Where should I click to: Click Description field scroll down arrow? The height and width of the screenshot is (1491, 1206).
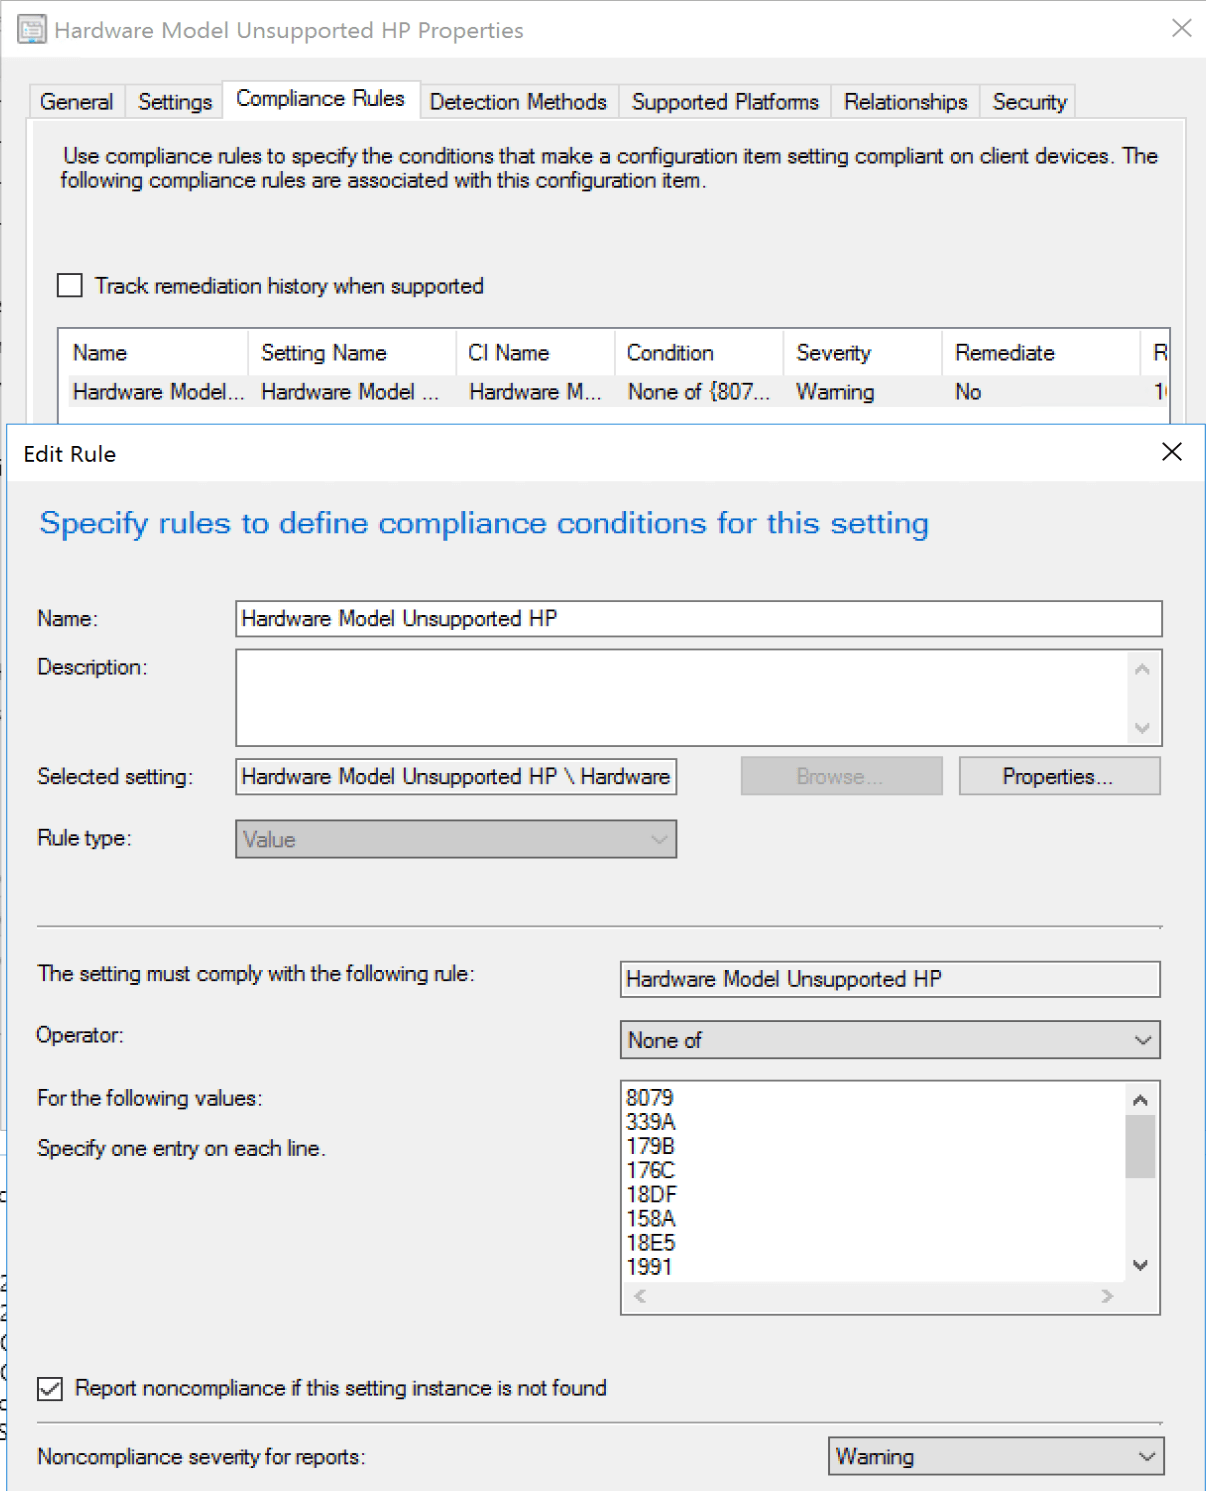tap(1142, 728)
